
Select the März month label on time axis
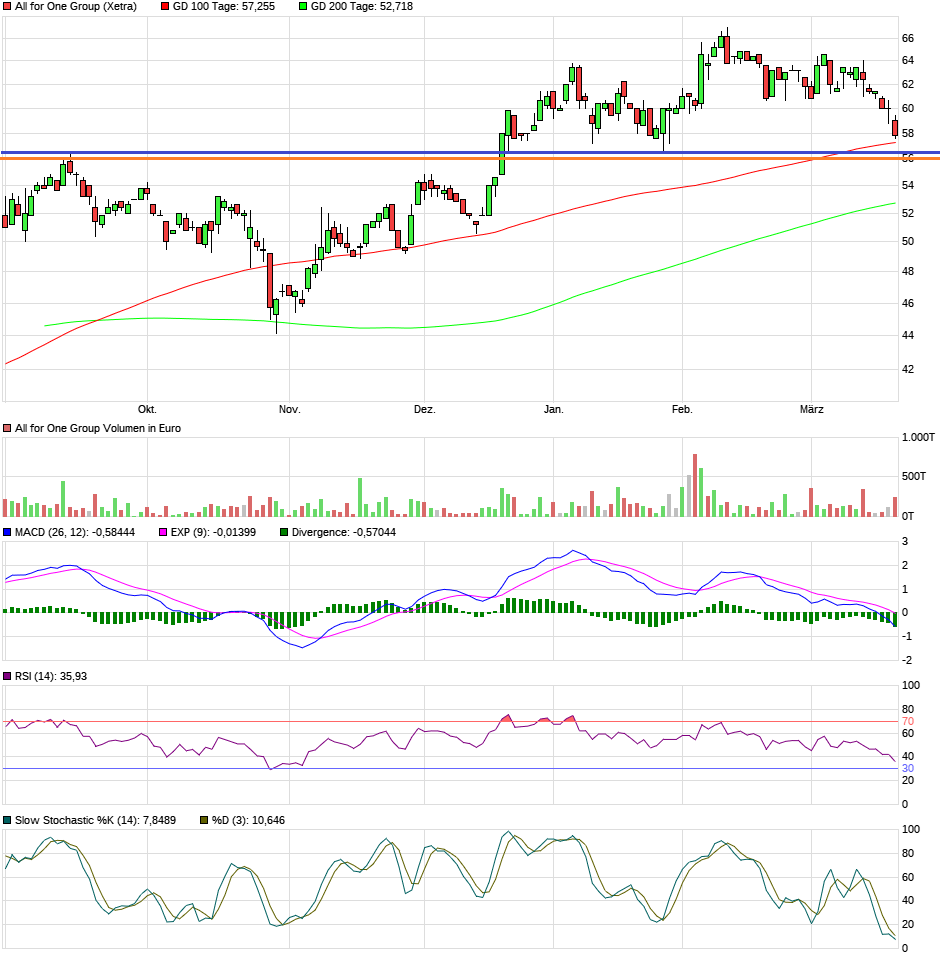click(811, 409)
